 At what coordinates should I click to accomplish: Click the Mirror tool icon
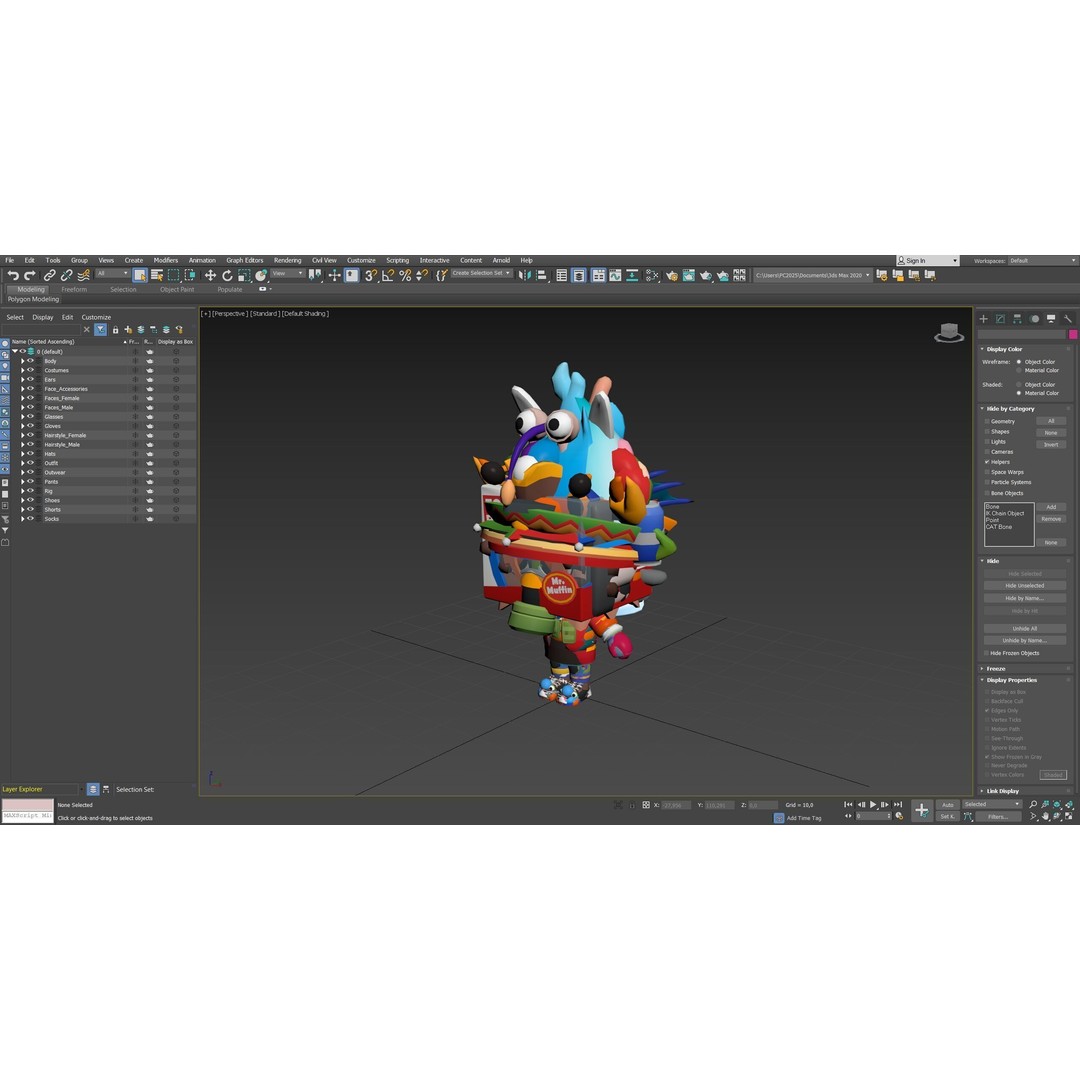pyautogui.click(x=525, y=276)
